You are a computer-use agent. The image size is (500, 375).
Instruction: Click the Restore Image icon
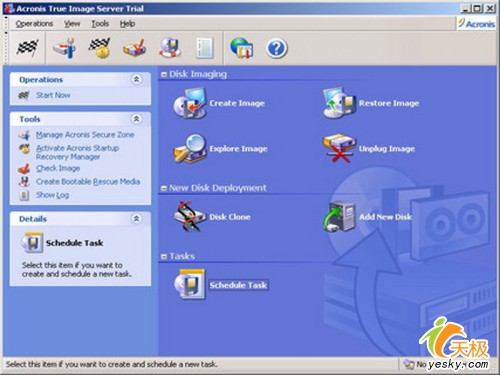pyautogui.click(x=339, y=103)
